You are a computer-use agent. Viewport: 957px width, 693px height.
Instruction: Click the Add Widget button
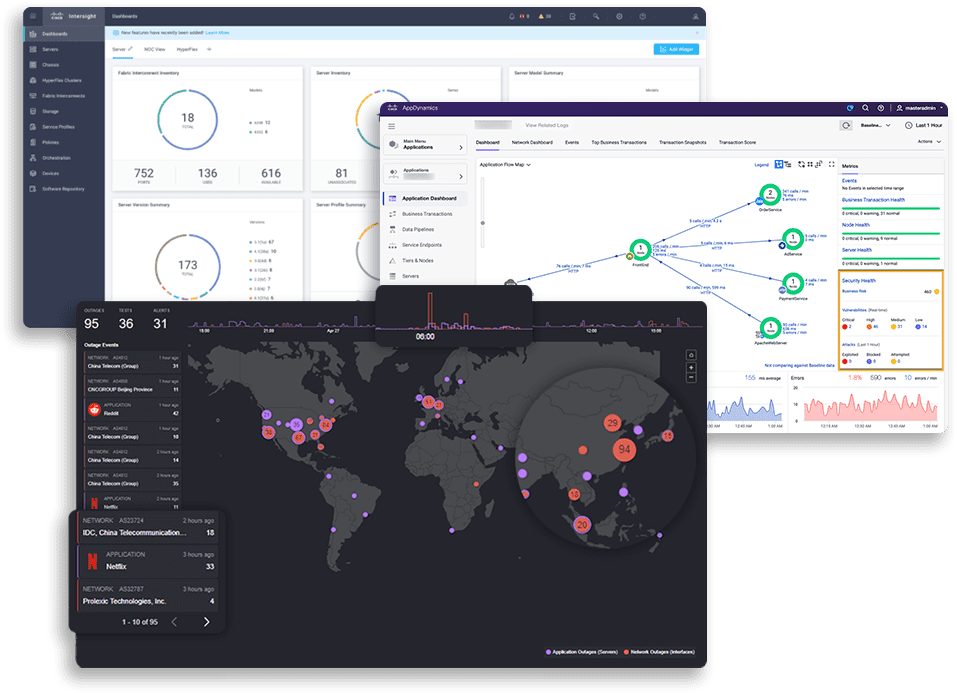pos(676,49)
